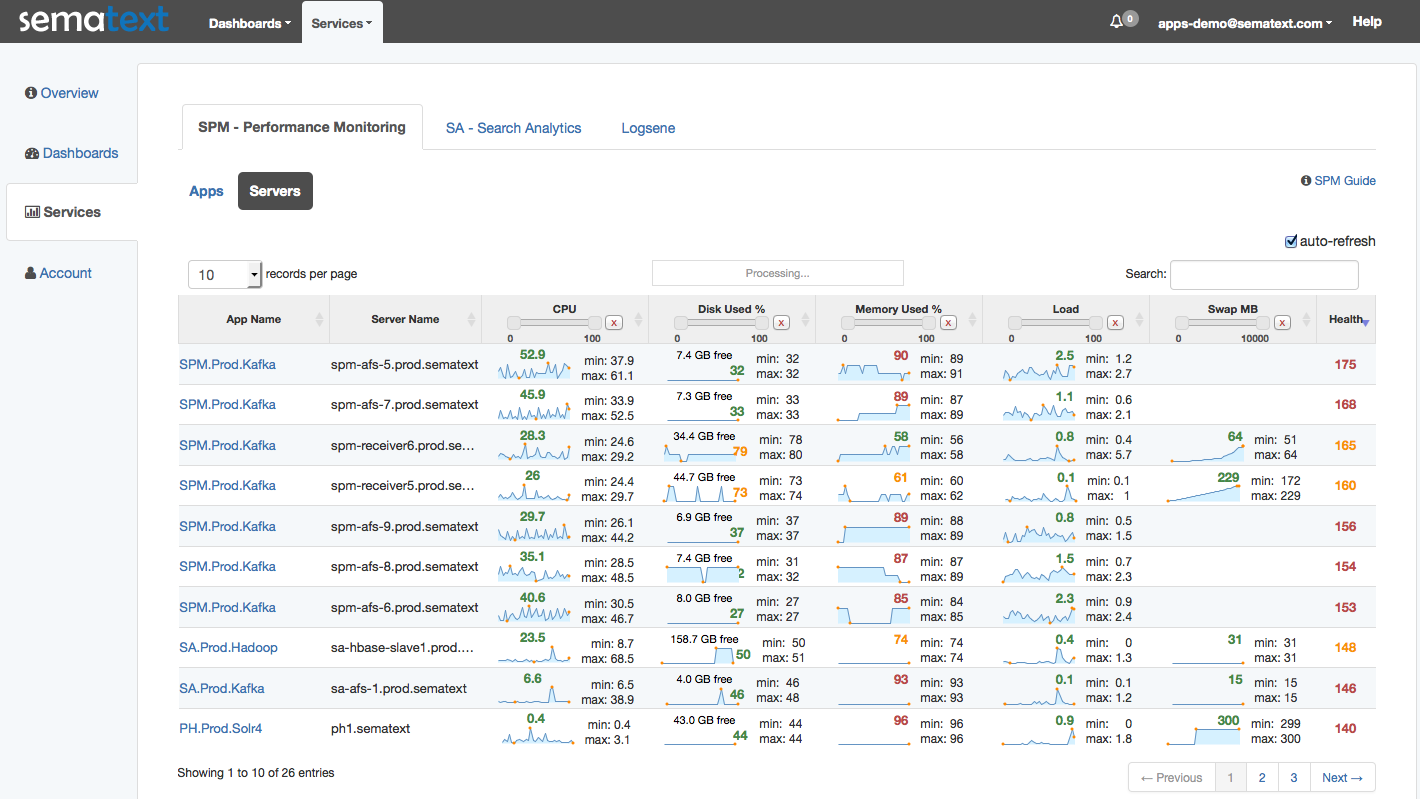
Task: Adjust the Memory Used % slider left handle
Action: point(848,322)
